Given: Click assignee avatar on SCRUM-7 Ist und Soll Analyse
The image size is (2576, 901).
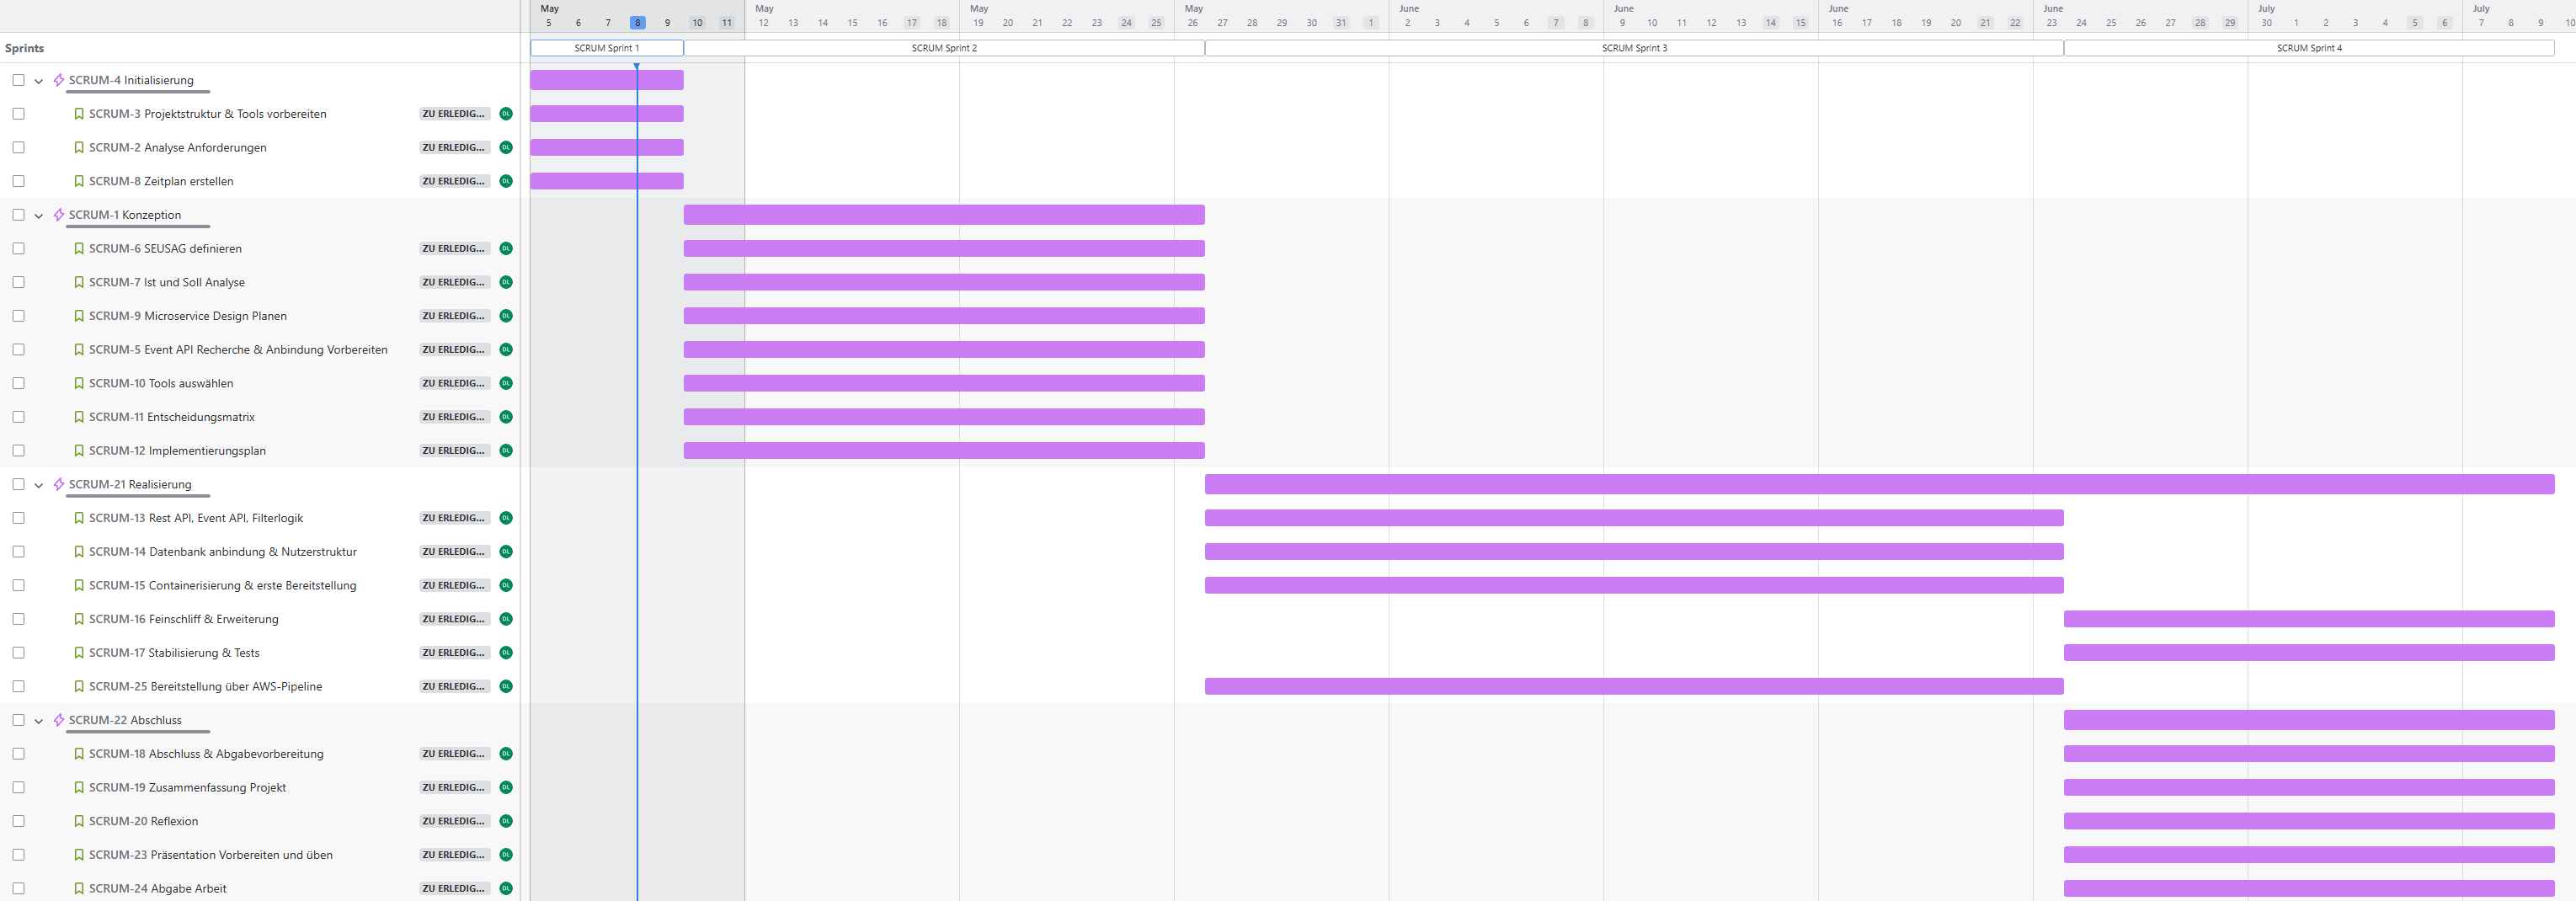Looking at the screenshot, I should coord(506,282).
